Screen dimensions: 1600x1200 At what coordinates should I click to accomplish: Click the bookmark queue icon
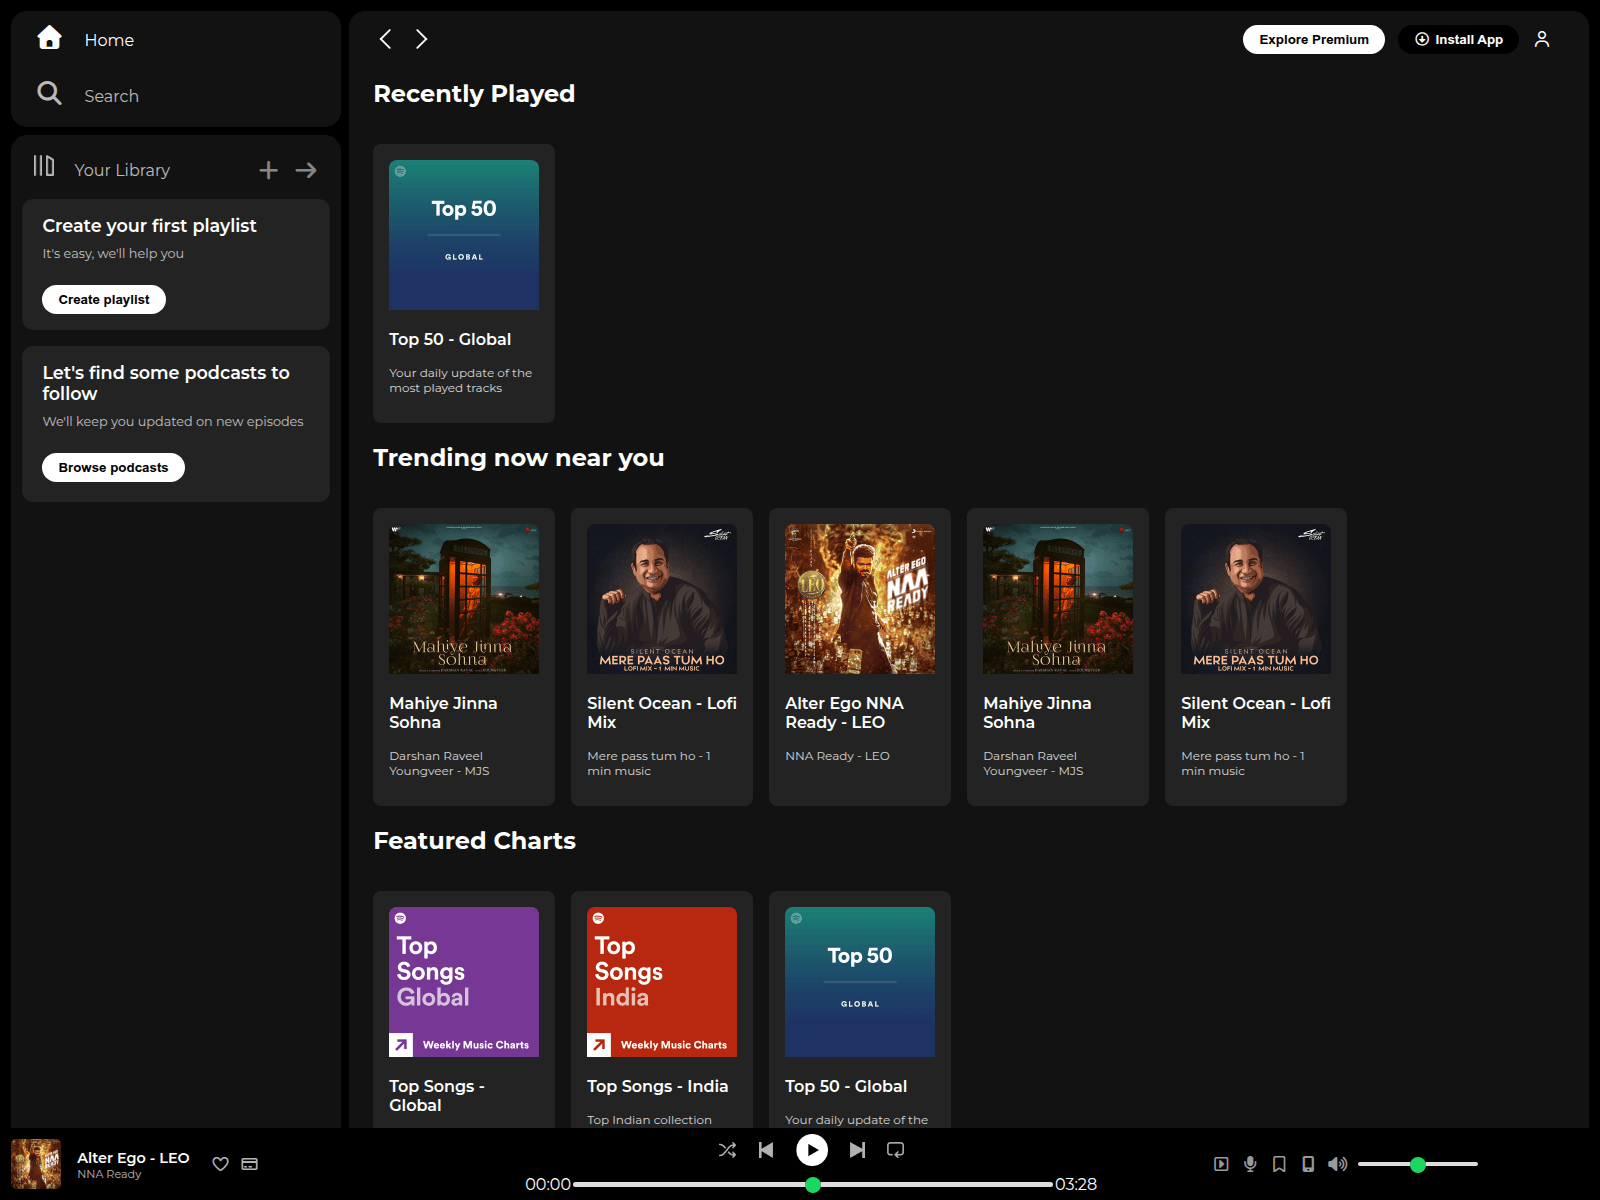click(x=1279, y=1164)
